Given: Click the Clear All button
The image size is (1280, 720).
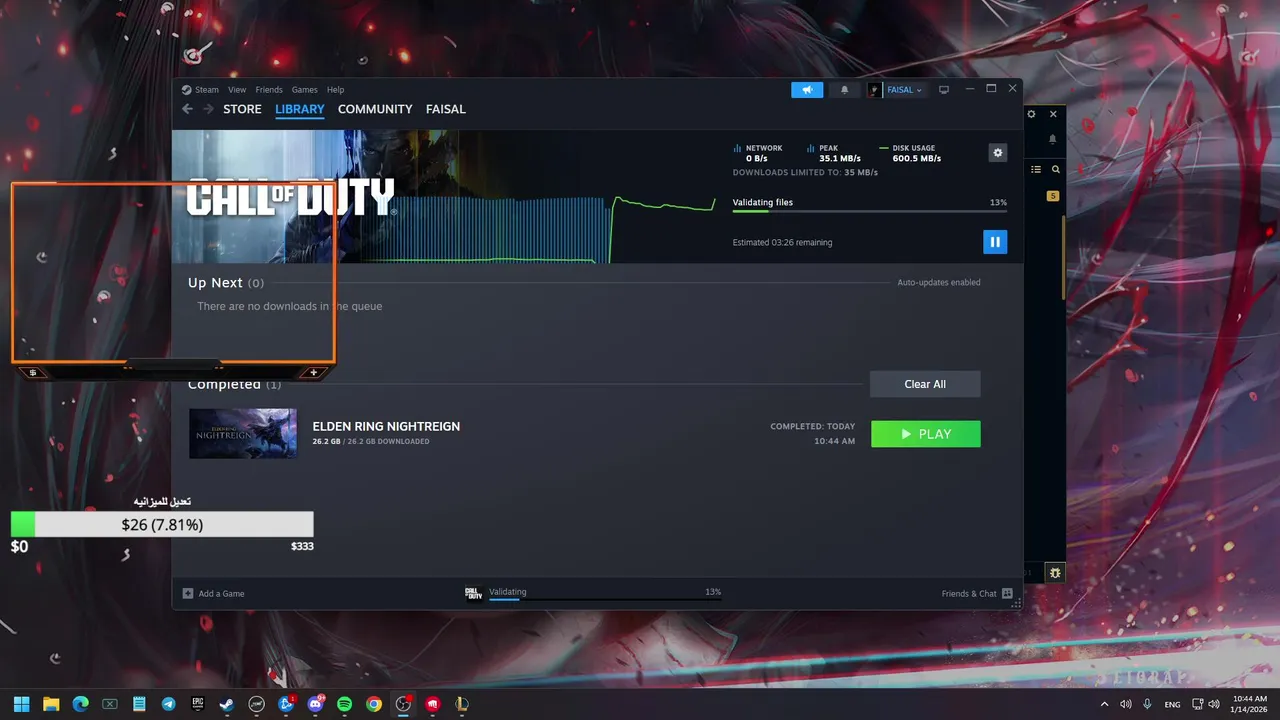Looking at the screenshot, I should coord(925,384).
